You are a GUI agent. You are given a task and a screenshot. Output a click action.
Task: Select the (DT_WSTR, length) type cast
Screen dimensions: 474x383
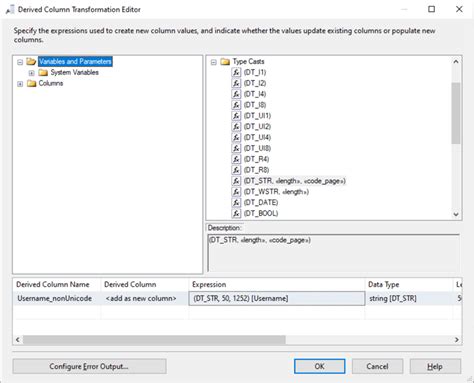coord(276,192)
